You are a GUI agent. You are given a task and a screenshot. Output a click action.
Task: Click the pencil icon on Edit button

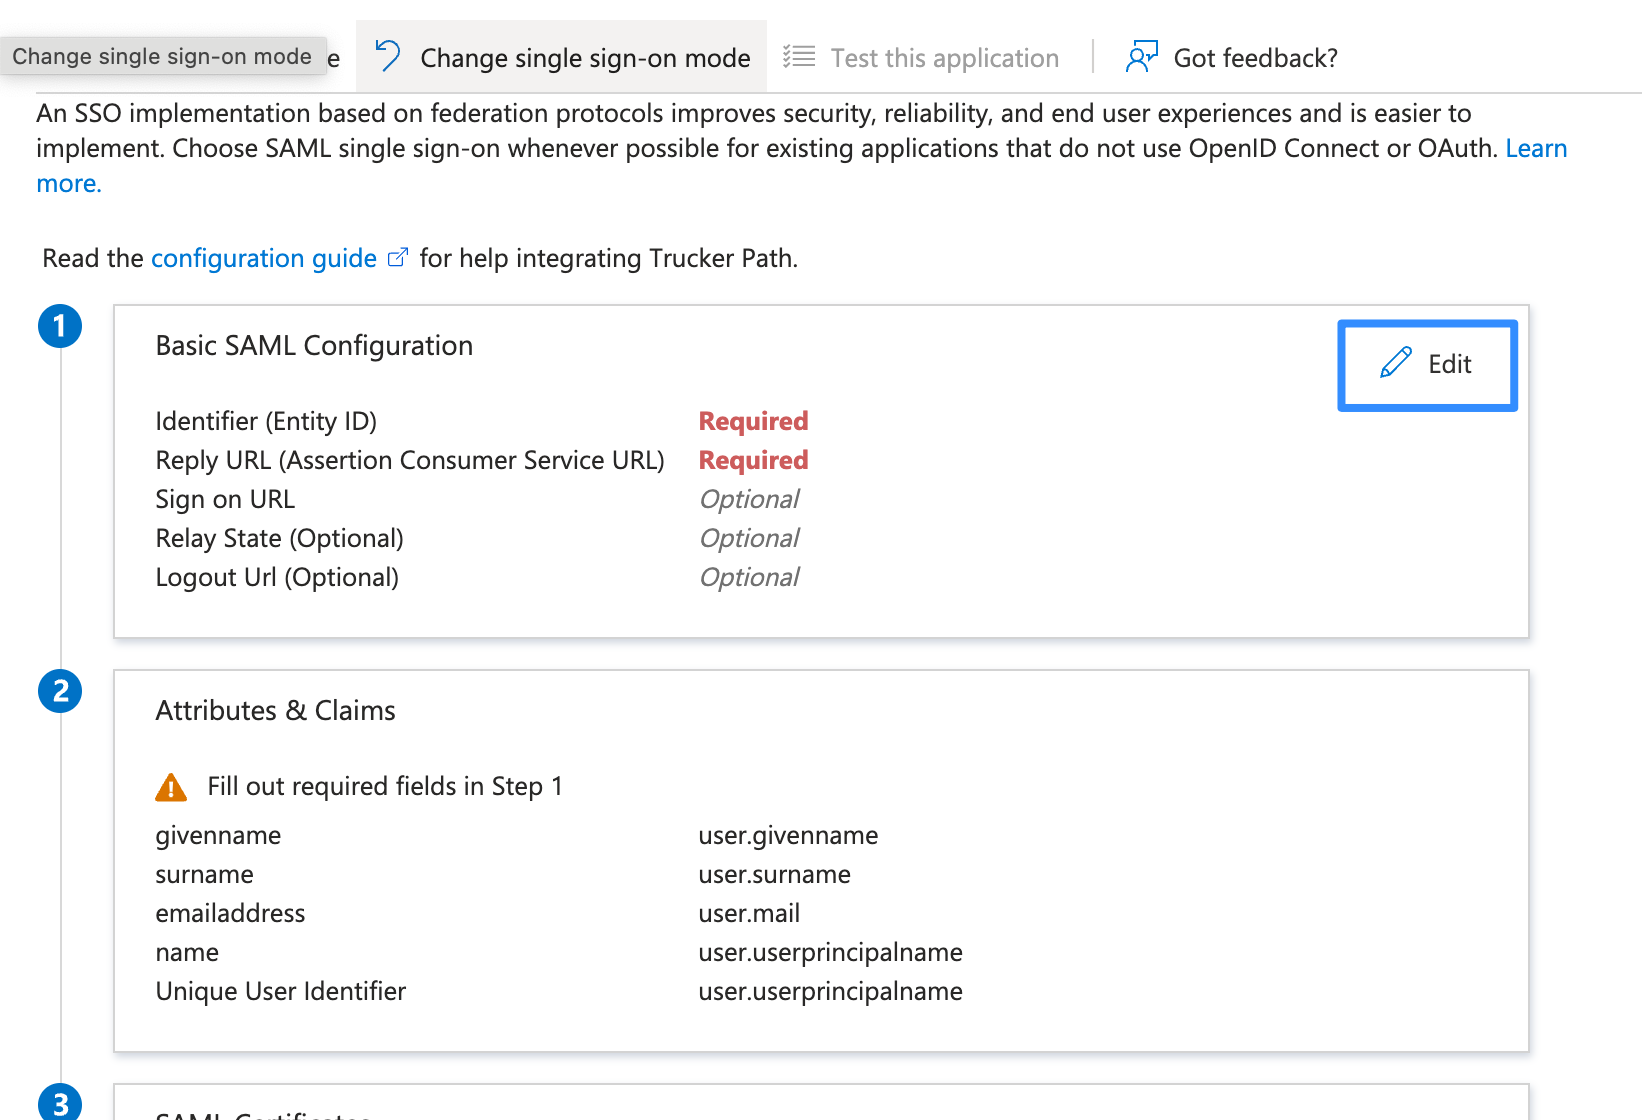(1396, 363)
